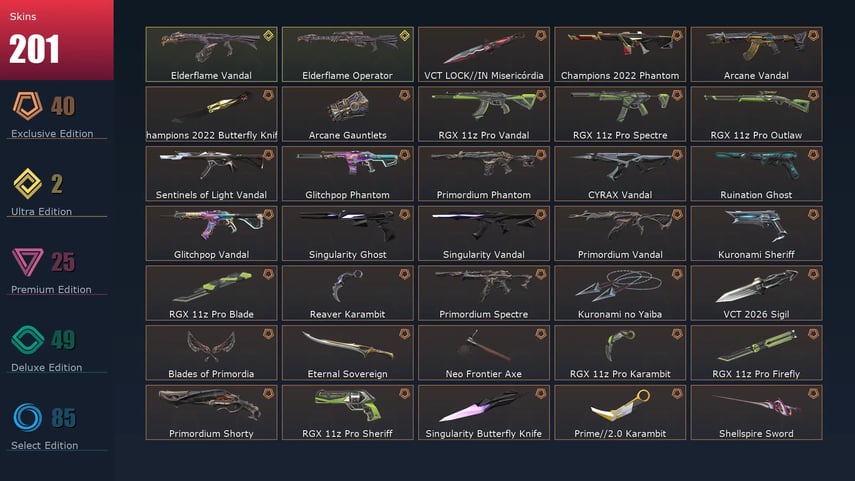Click the Select Edition blue circle icon

[27, 418]
